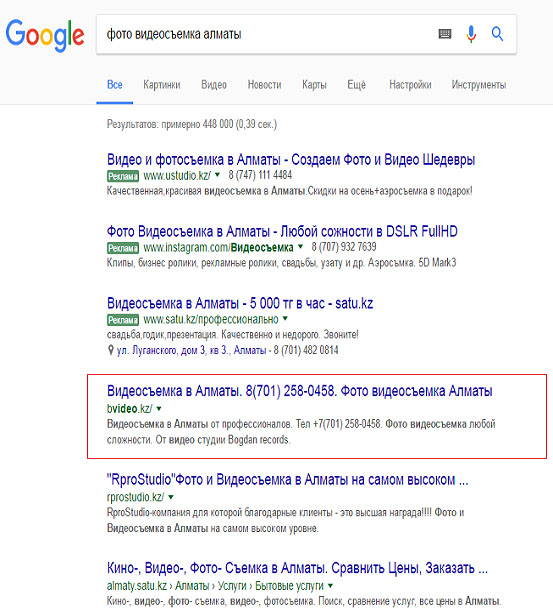The width and height of the screenshot is (553, 610).
Task: Click the map pin icon near Луганского address
Action: 111,351
